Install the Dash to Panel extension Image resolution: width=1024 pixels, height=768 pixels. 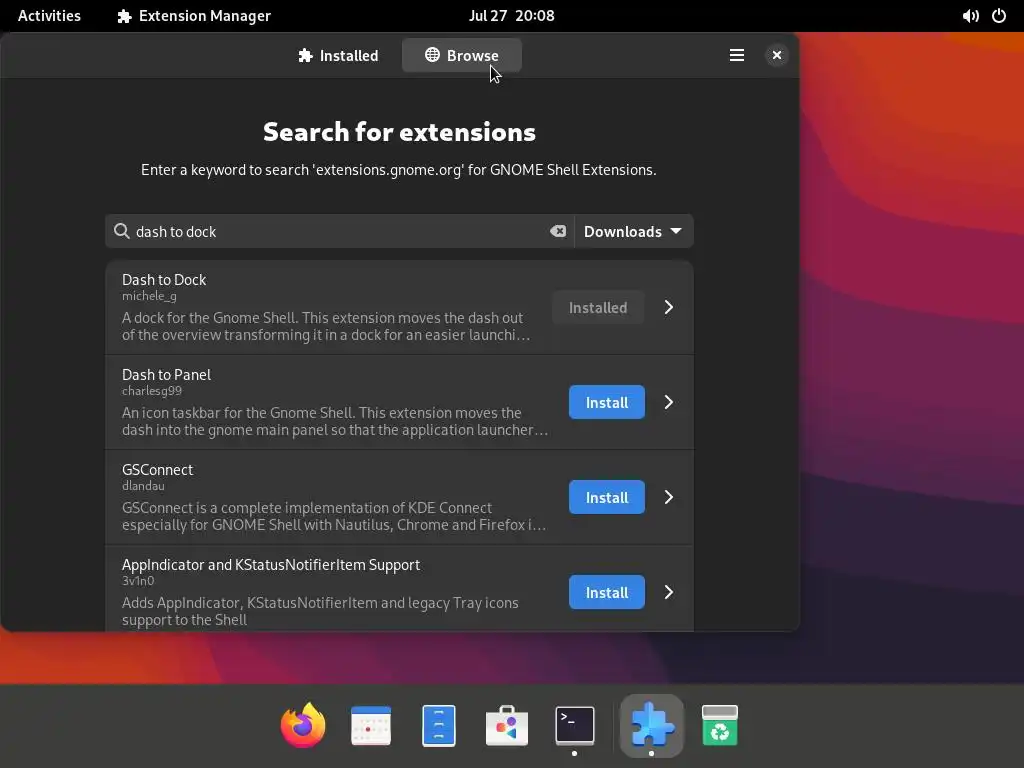point(607,402)
